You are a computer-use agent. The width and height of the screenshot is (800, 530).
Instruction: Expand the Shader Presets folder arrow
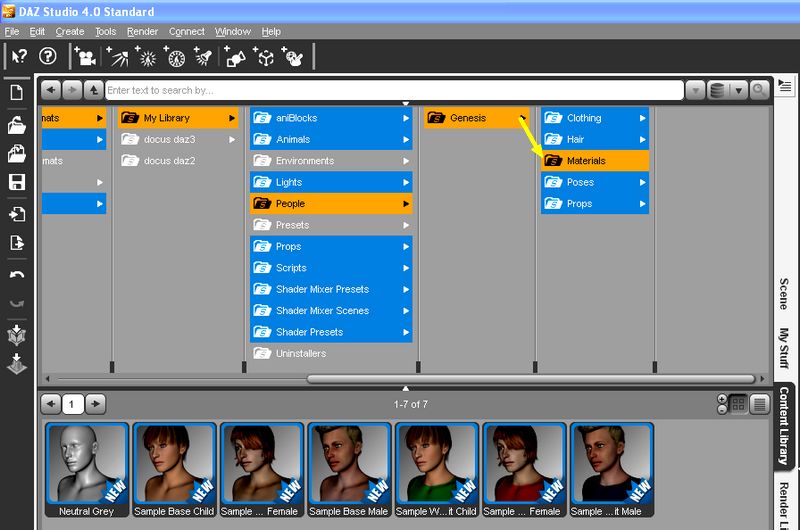coord(406,332)
